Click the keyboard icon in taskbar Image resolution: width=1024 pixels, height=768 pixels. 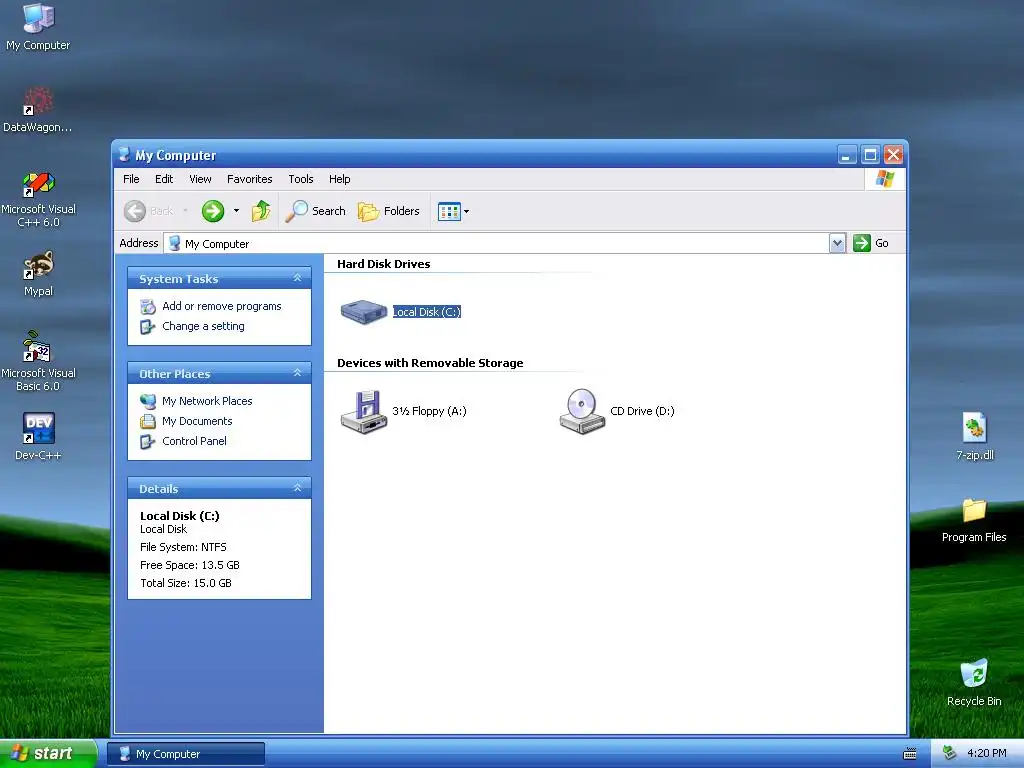(910, 754)
